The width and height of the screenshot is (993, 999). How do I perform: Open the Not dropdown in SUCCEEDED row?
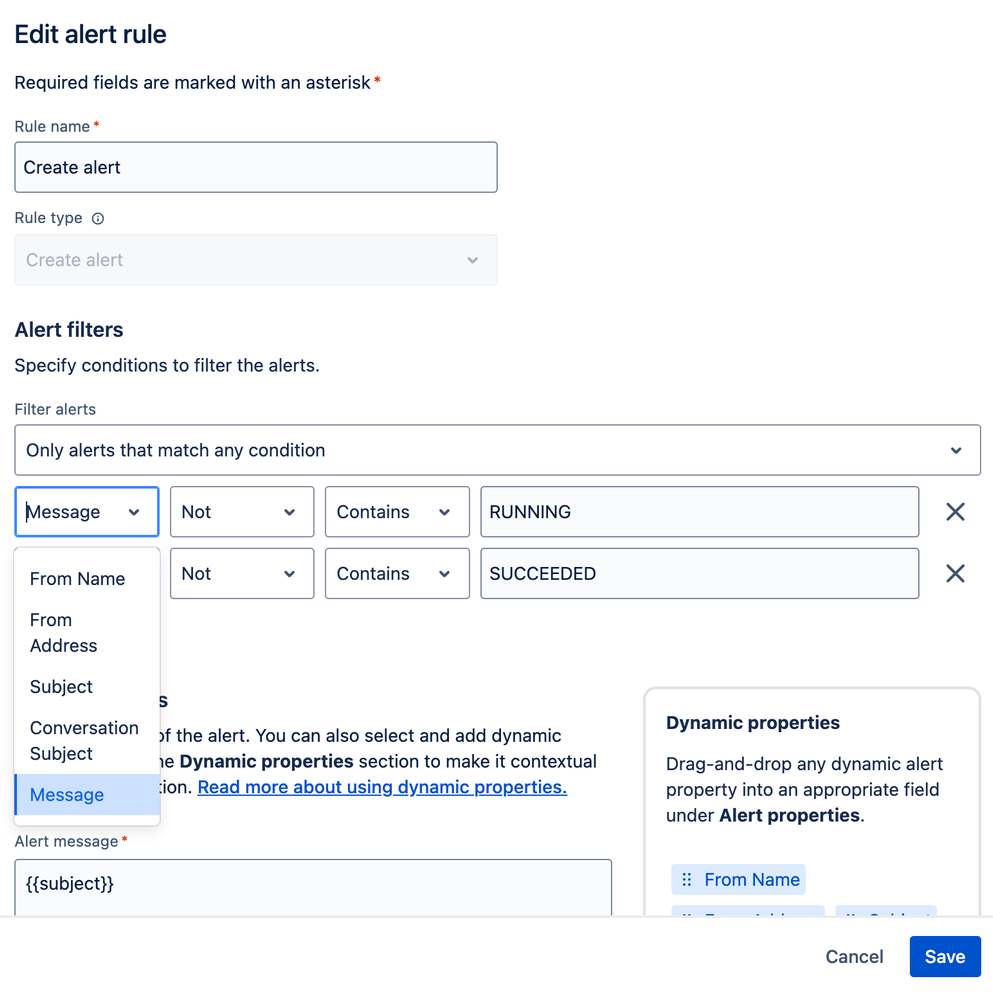(x=242, y=573)
